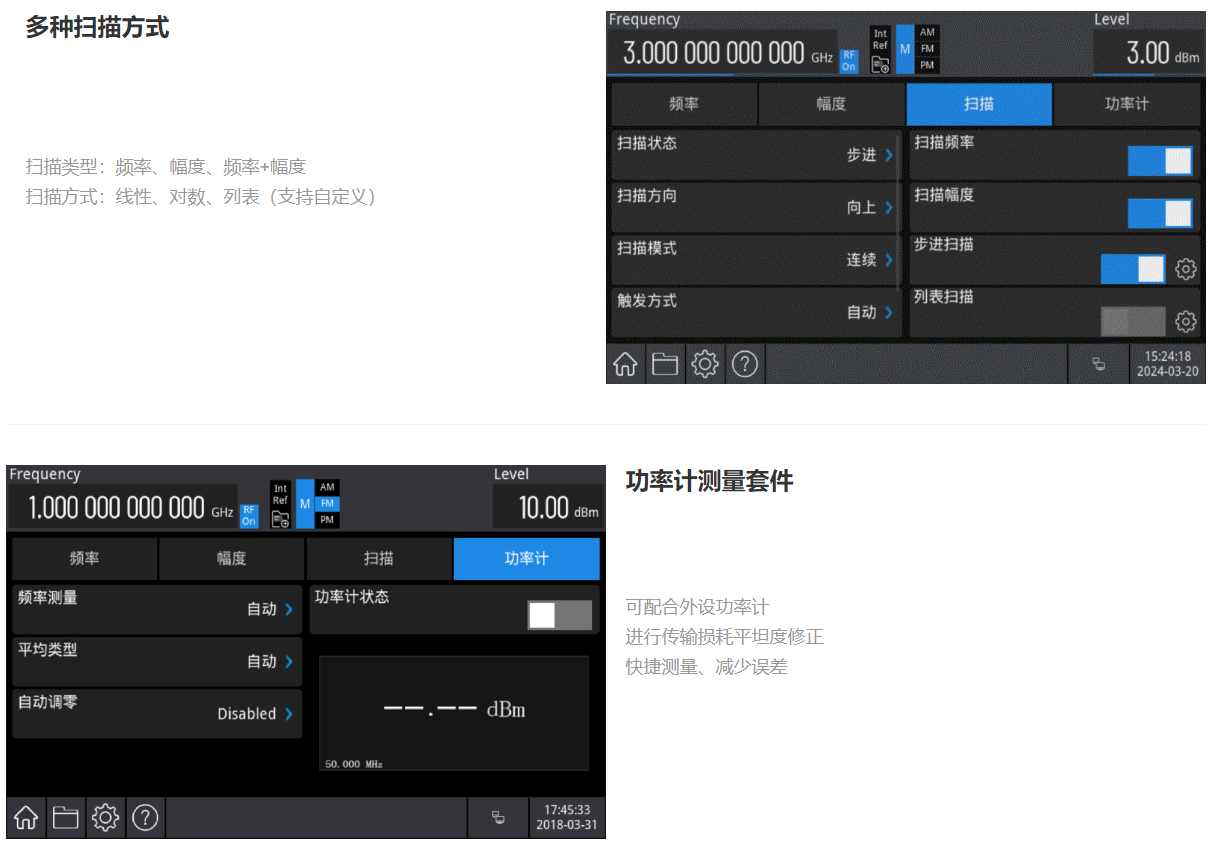Screen dimensions: 1218x843
Task: Click network icon beside 17:45:33 clock
Action: pyautogui.click(x=498, y=818)
